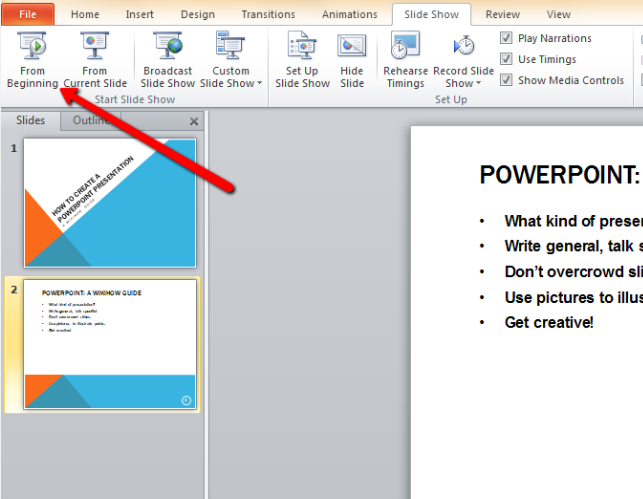643x499 pixels.
Task: Click the Hide Slide button
Action: coord(352,61)
